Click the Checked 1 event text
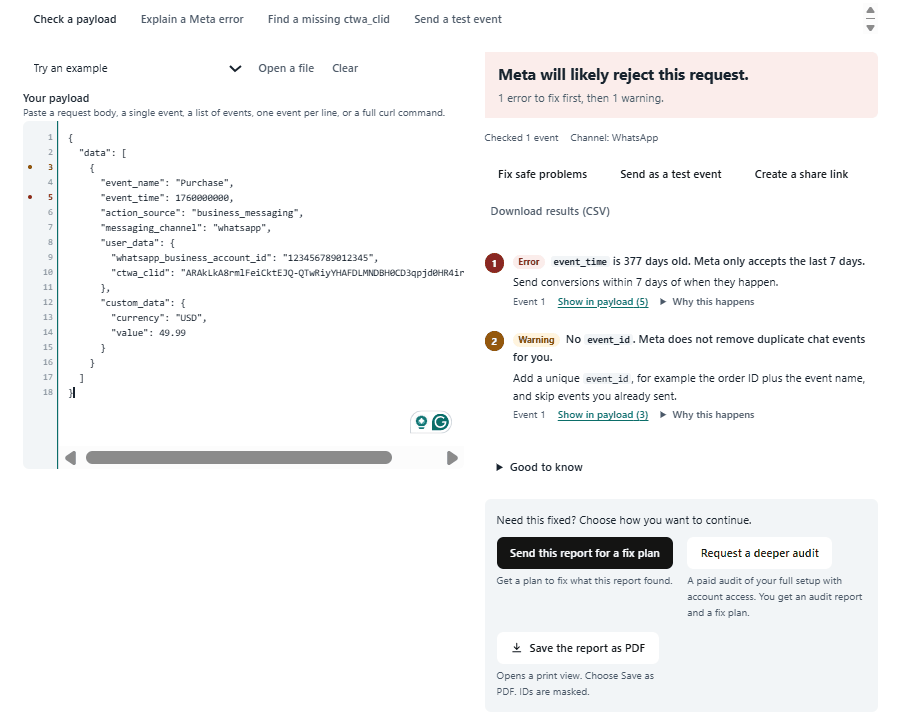The height and width of the screenshot is (721, 900). pos(521,138)
